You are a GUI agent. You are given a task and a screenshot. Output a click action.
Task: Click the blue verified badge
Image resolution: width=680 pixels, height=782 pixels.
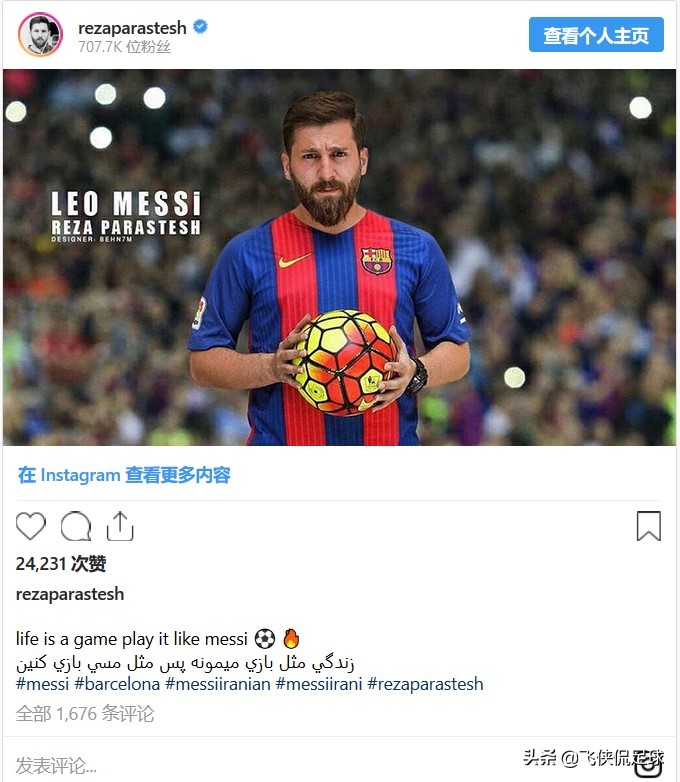click(x=201, y=26)
